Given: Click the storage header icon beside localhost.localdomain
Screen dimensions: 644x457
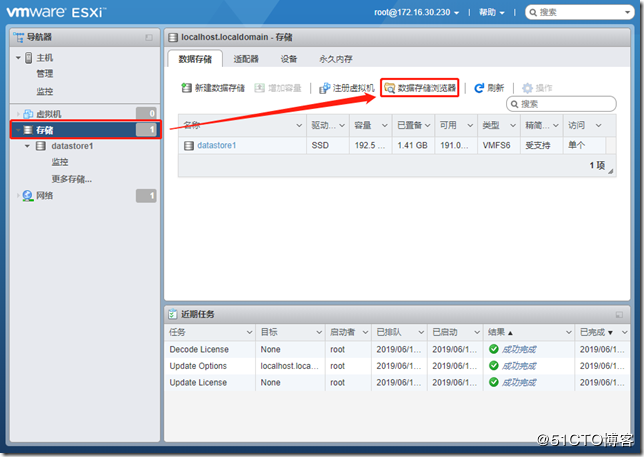Looking at the screenshot, I should (x=173, y=38).
